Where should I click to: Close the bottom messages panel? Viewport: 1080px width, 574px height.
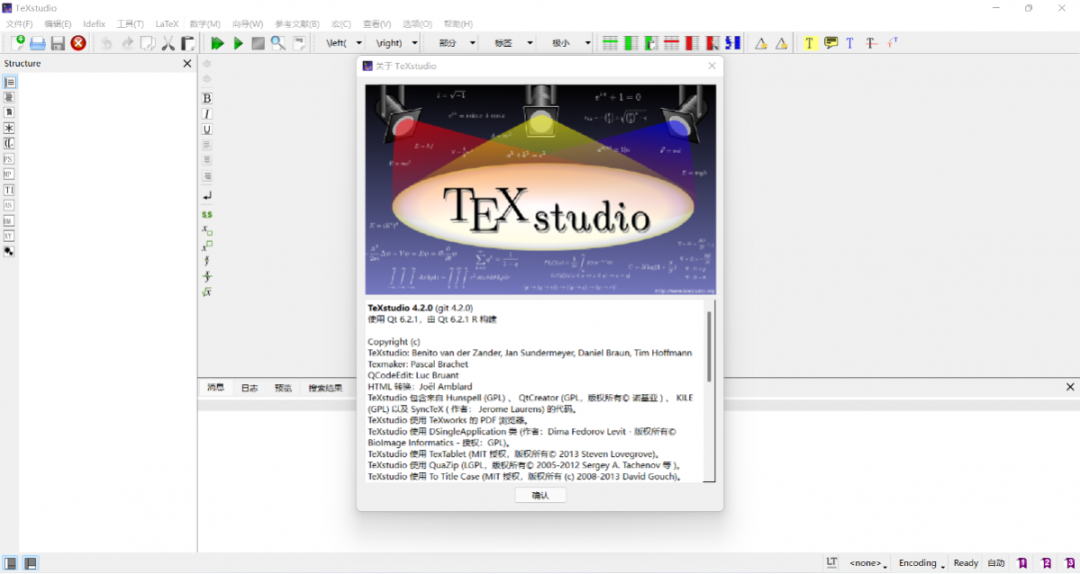pyautogui.click(x=1070, y=387)
